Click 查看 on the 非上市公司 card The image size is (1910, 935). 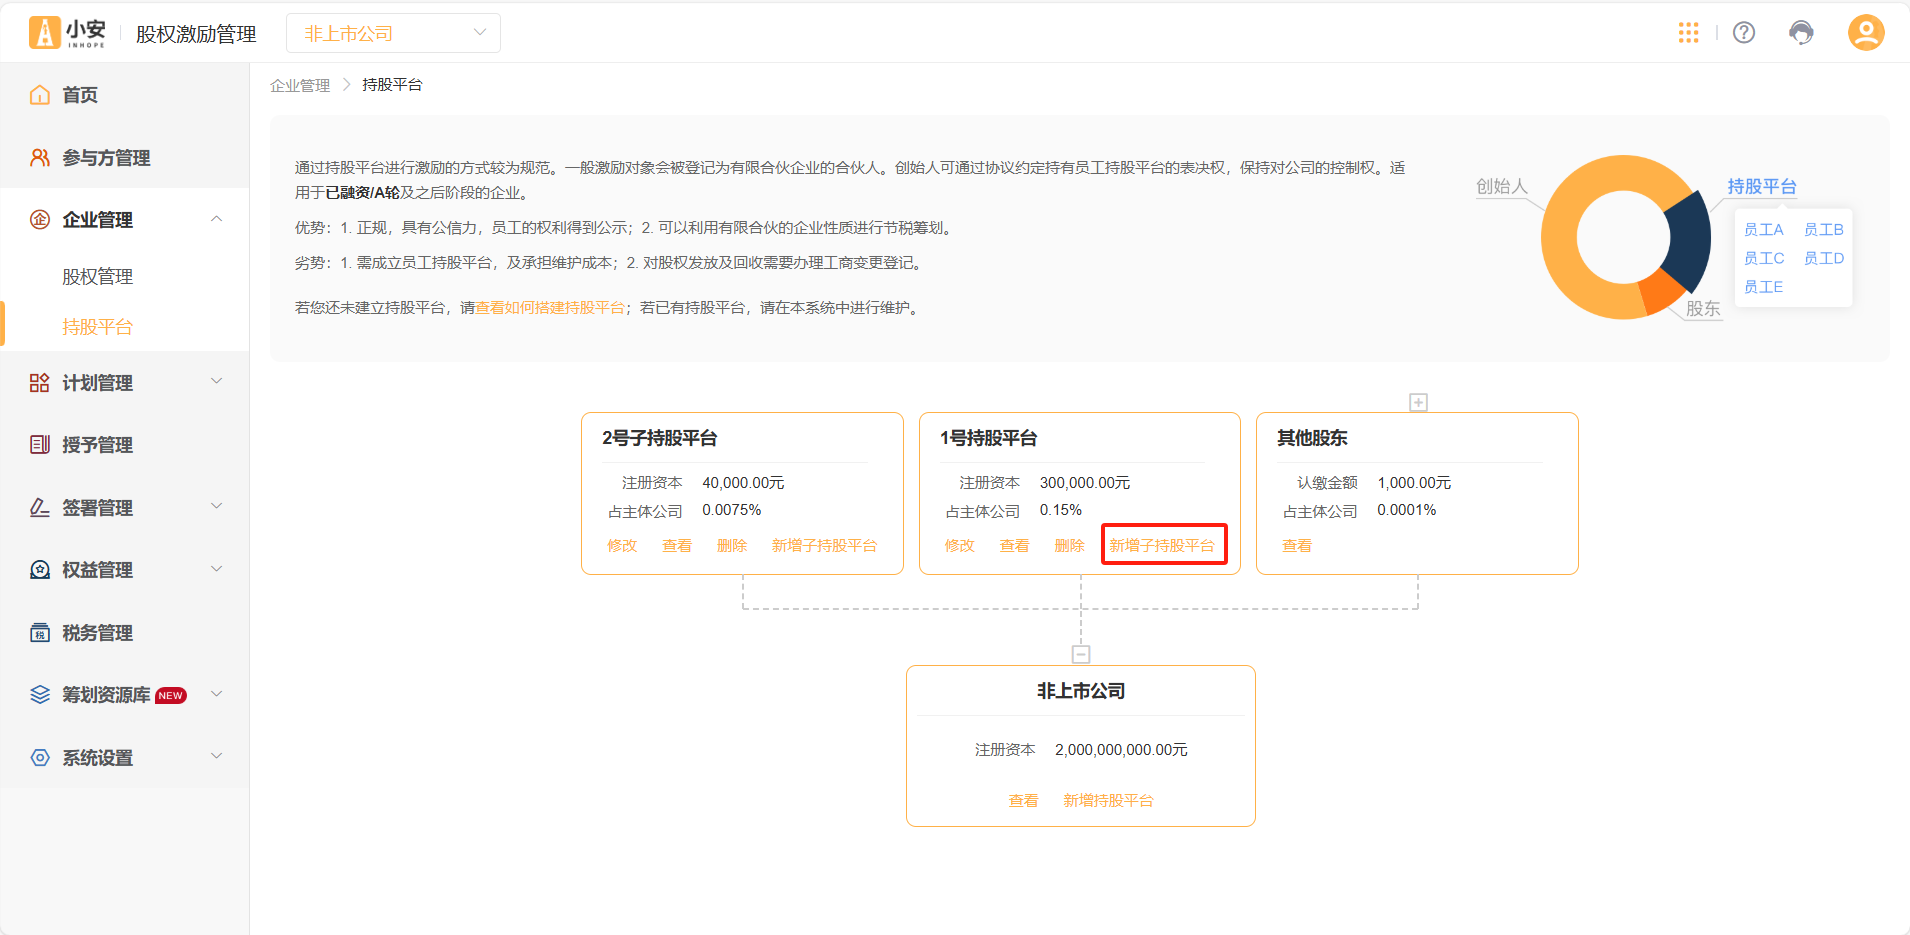point(1023,801)
